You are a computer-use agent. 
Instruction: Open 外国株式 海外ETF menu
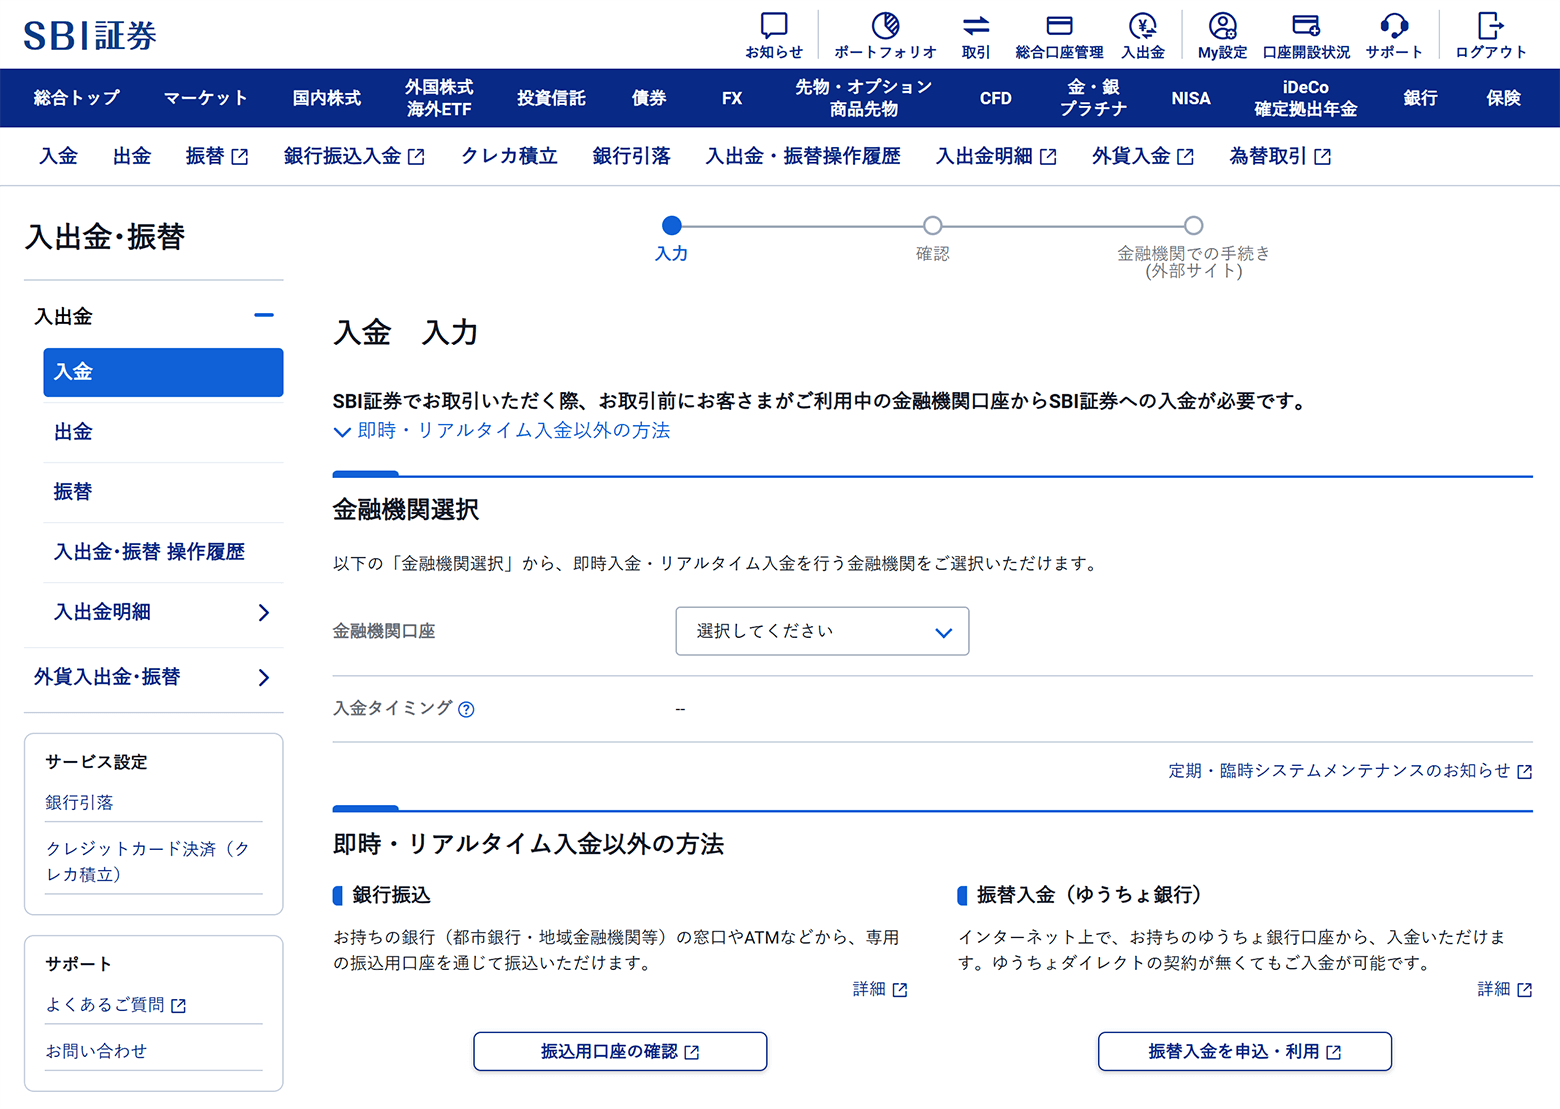439,98
